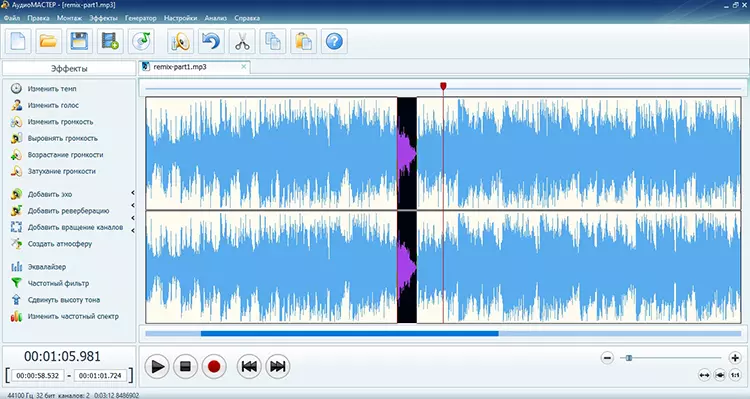Select the Изменить темп effect
This screenshot has height=399, width=750.
point(52,89)
